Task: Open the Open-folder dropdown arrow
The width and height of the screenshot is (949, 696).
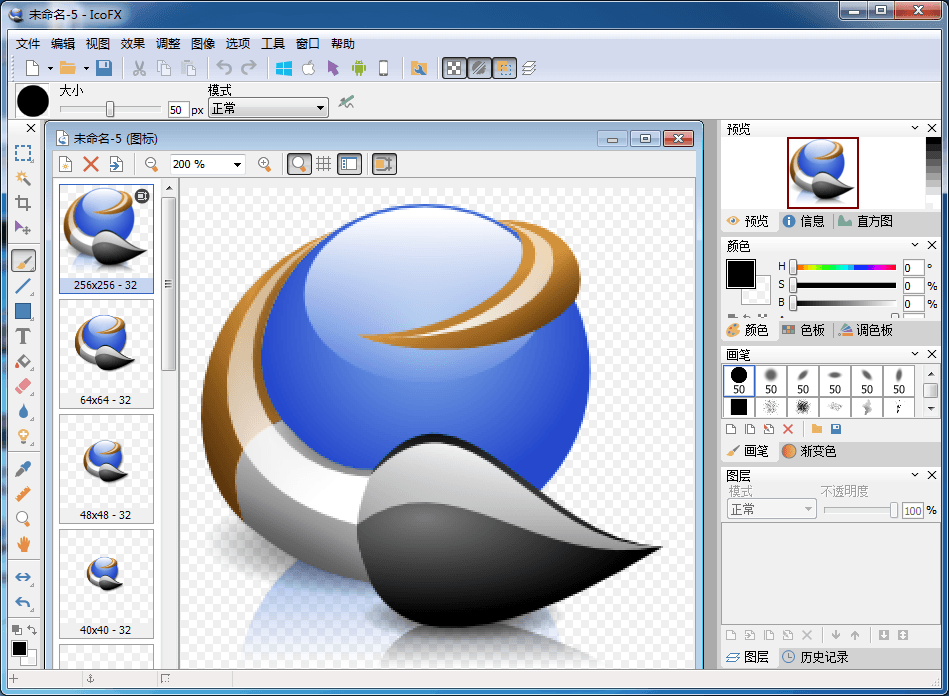Action: [86, 68]
